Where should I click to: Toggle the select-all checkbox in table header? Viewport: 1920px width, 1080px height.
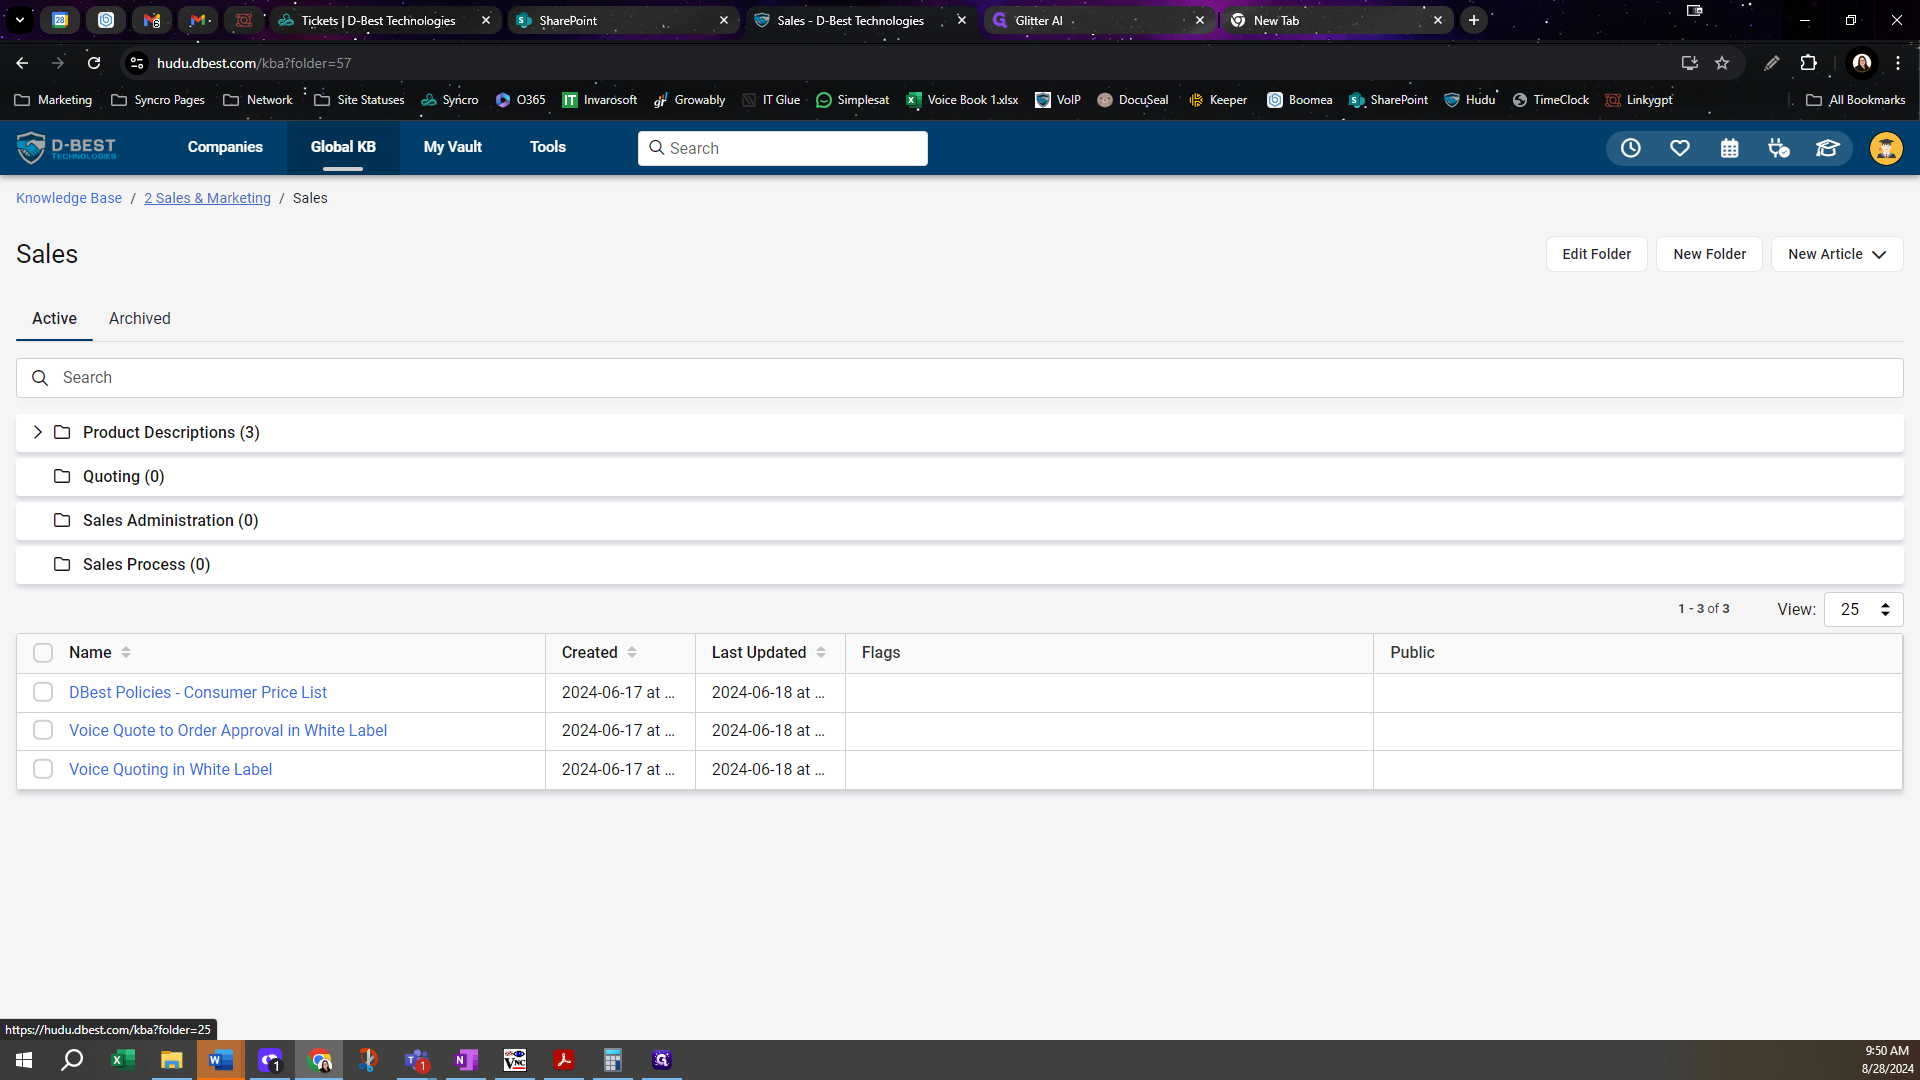(x=43, y=653)
